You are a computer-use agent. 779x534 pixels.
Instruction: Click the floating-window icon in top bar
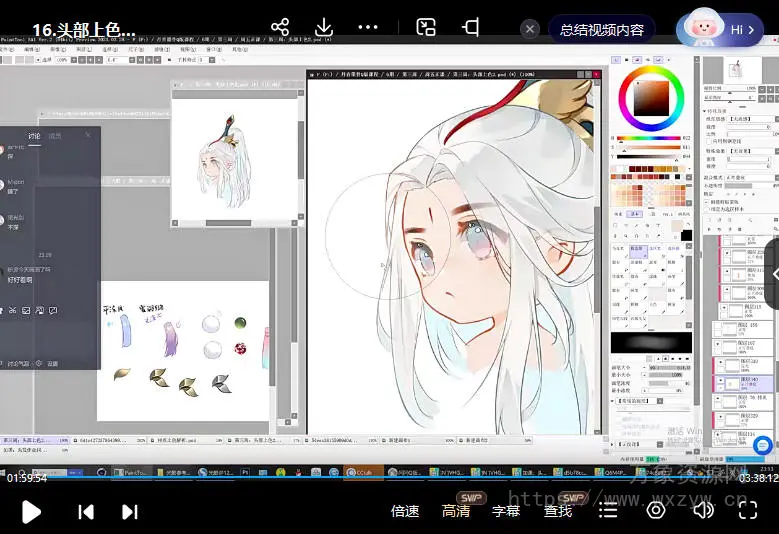point(426,28)
